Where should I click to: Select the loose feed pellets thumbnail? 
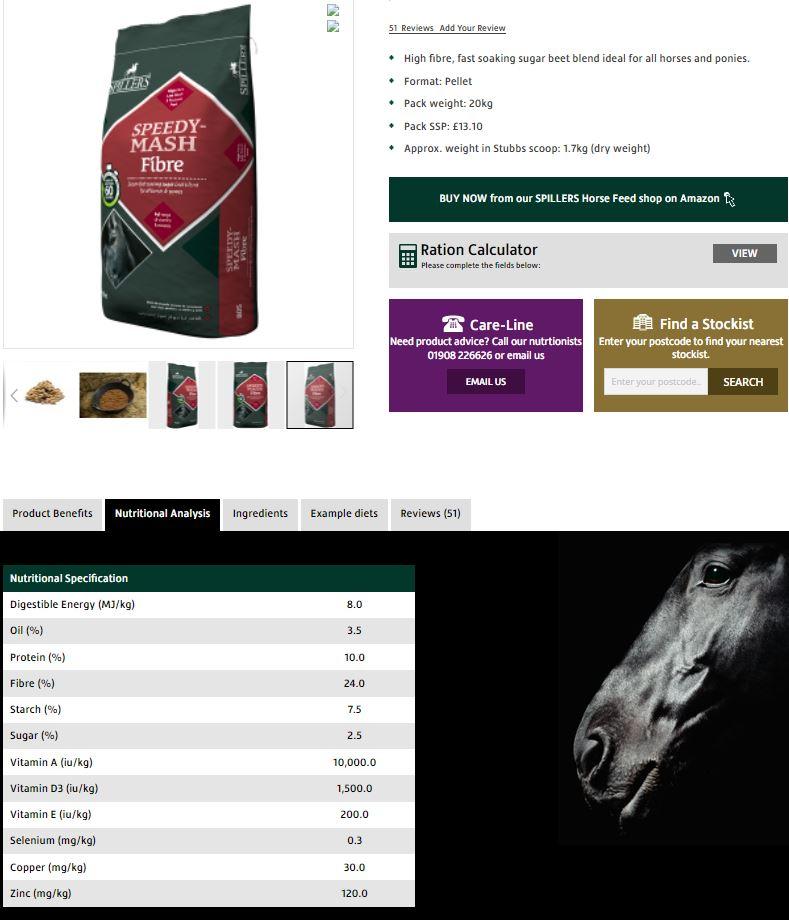(x=45, y=394)
